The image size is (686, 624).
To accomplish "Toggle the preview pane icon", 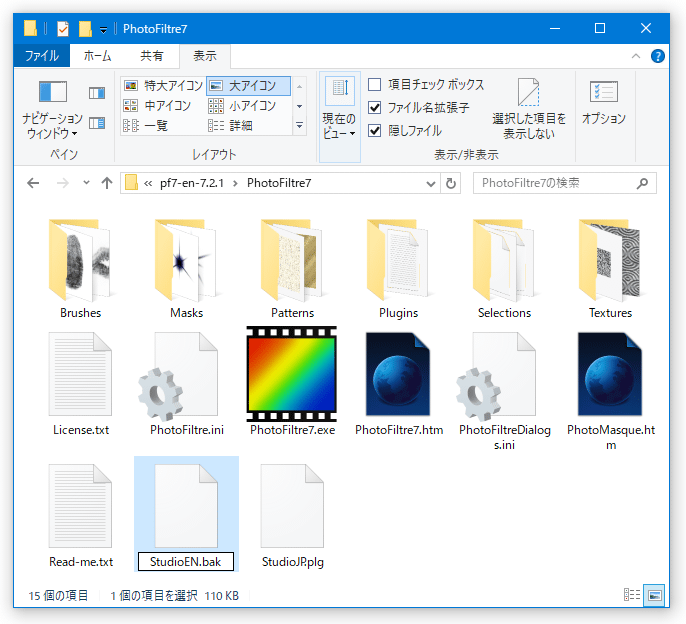I will click(x=97, y=93).
